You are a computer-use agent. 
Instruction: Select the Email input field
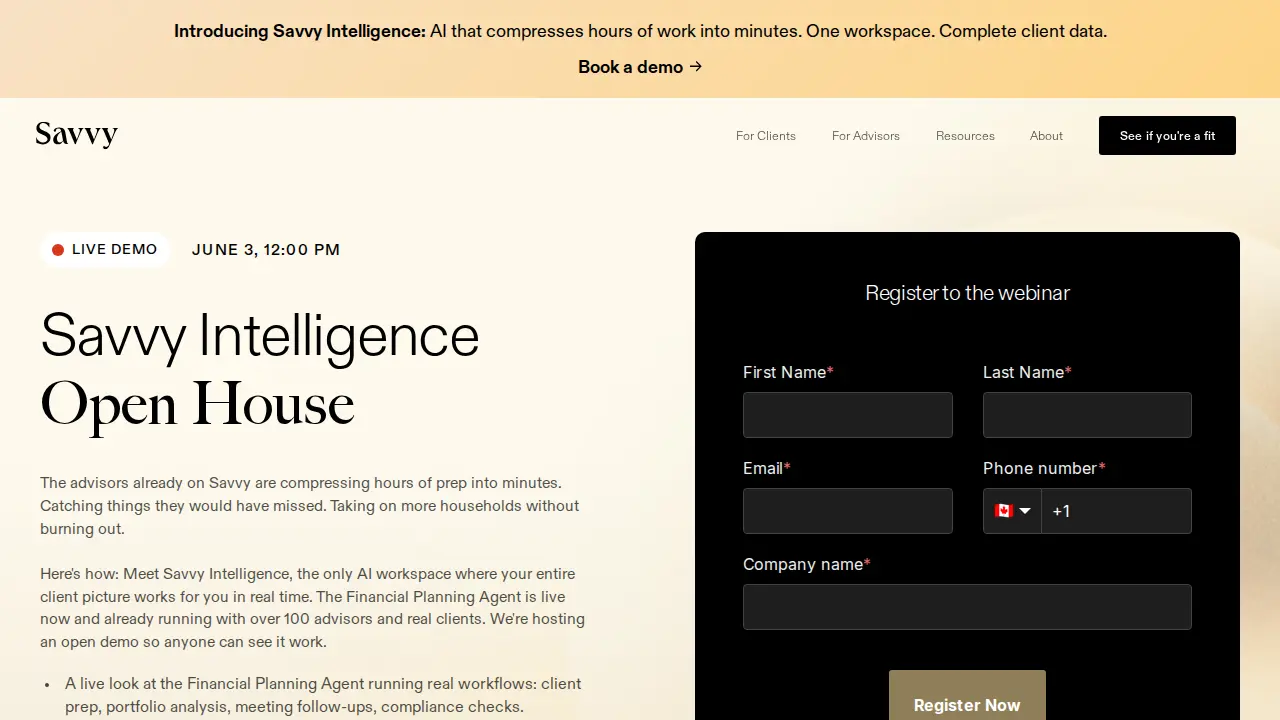(848, 511)
